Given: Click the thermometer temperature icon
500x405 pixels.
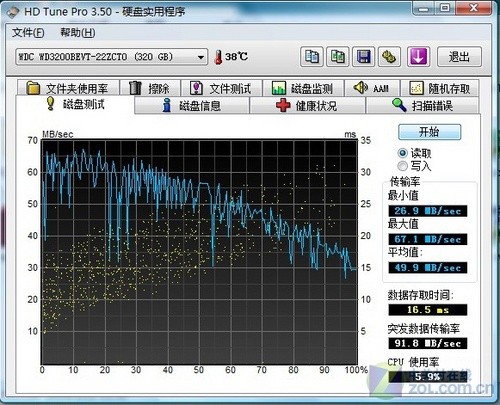Looking at the screenshot, I should tap(218, 57).
